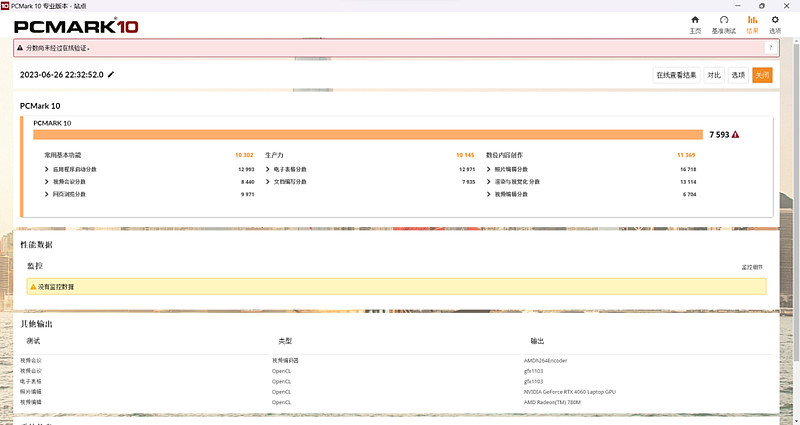Expand the 文档编写分数 row
This screenshot has height=425, width=800.
(267, 182)
